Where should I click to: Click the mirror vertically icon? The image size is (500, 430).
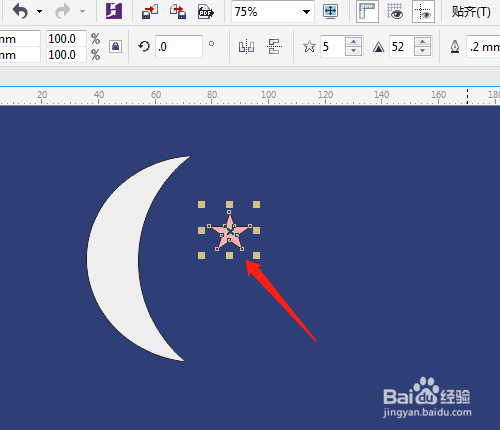(274, 47)
